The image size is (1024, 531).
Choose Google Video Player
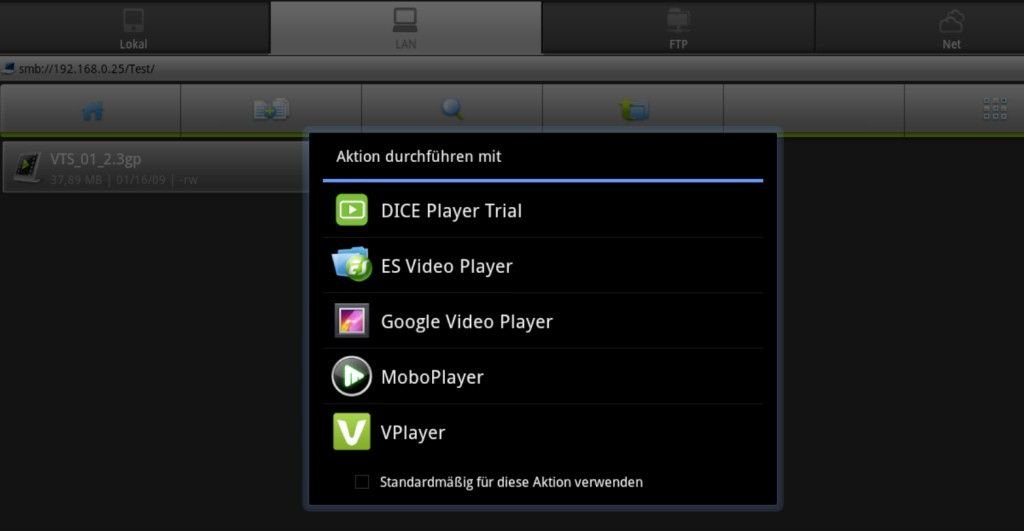(543, 321)
